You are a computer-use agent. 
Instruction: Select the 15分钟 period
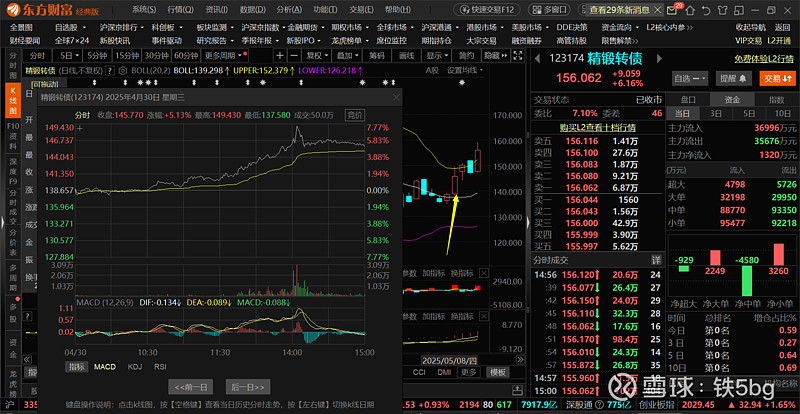(127, 56)
